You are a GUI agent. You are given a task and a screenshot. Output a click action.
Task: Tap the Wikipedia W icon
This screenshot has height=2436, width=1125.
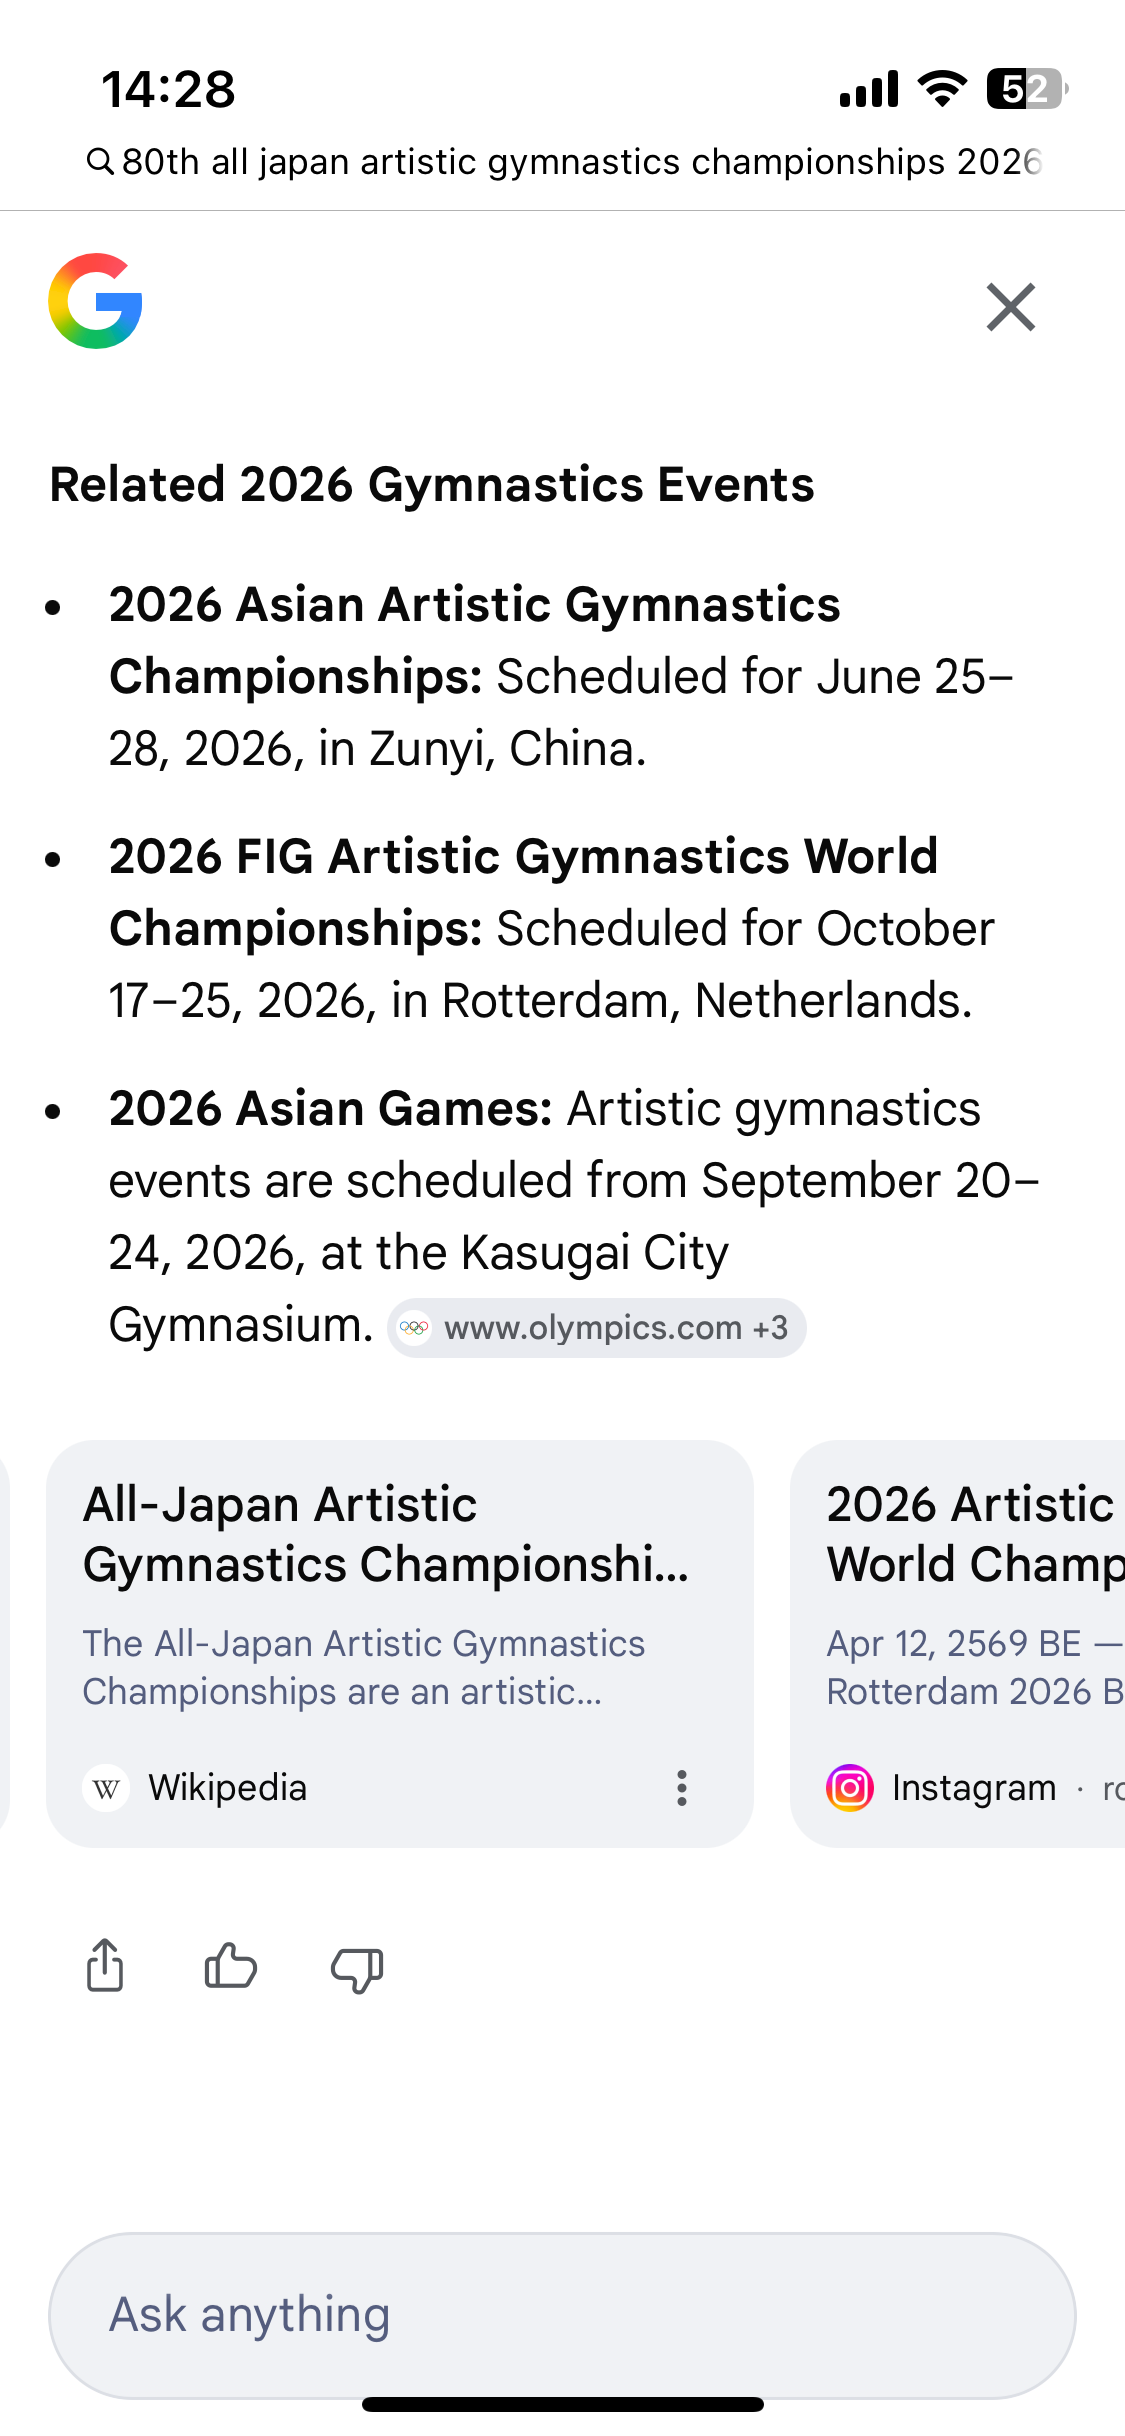coord(106,1788)
